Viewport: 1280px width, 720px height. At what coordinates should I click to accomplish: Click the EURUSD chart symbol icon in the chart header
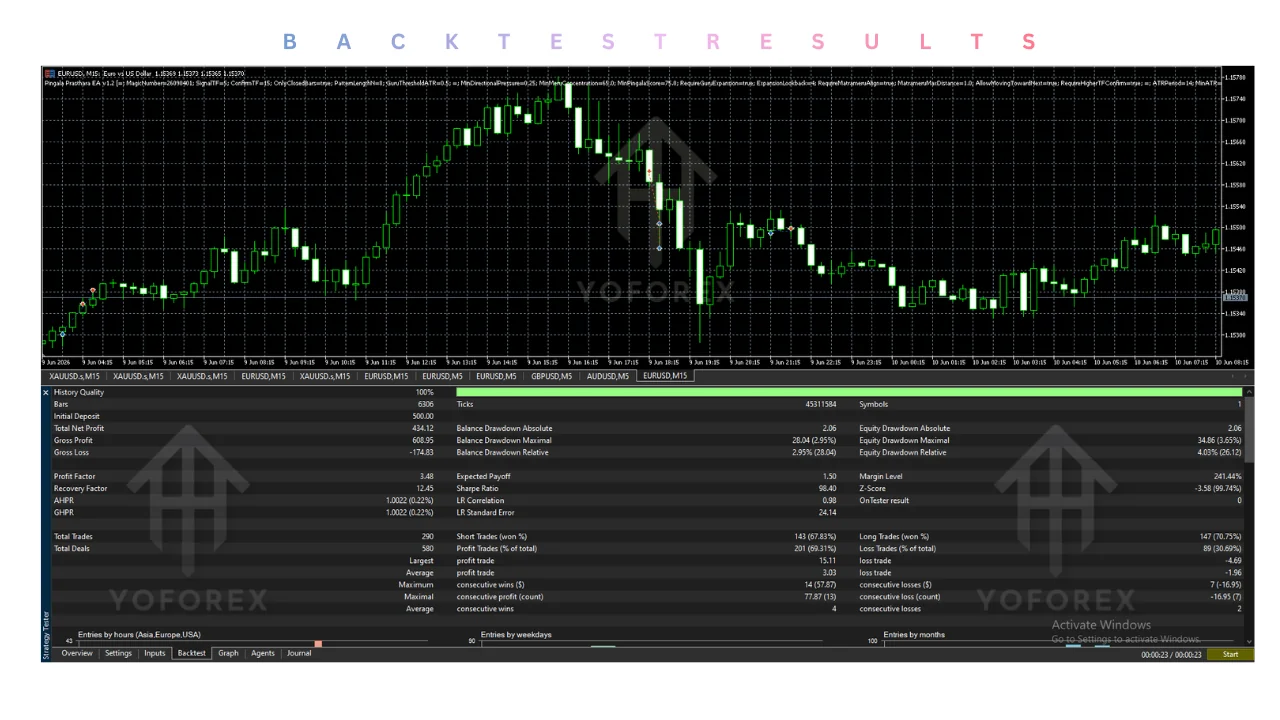coord(50,73)
